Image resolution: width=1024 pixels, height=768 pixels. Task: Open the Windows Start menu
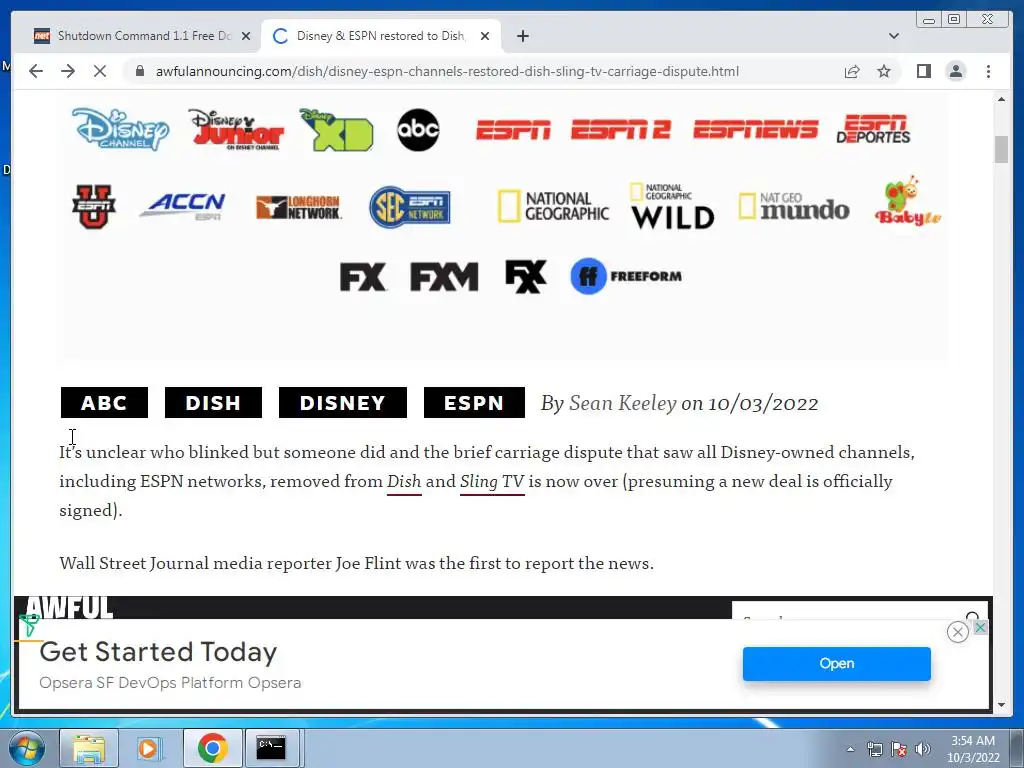[25, 748]
